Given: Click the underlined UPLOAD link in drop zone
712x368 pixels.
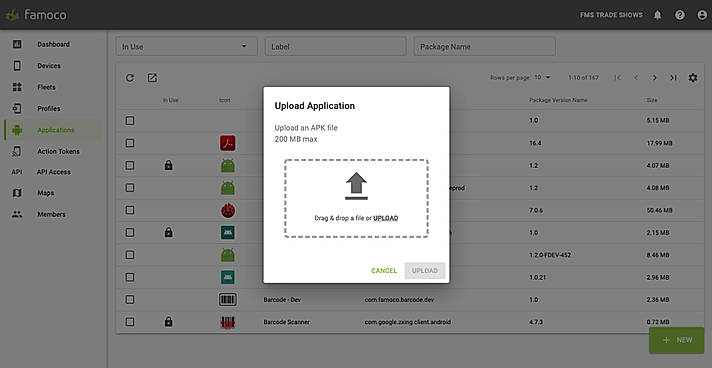Looking at the screenshot, I should [386, 218].
